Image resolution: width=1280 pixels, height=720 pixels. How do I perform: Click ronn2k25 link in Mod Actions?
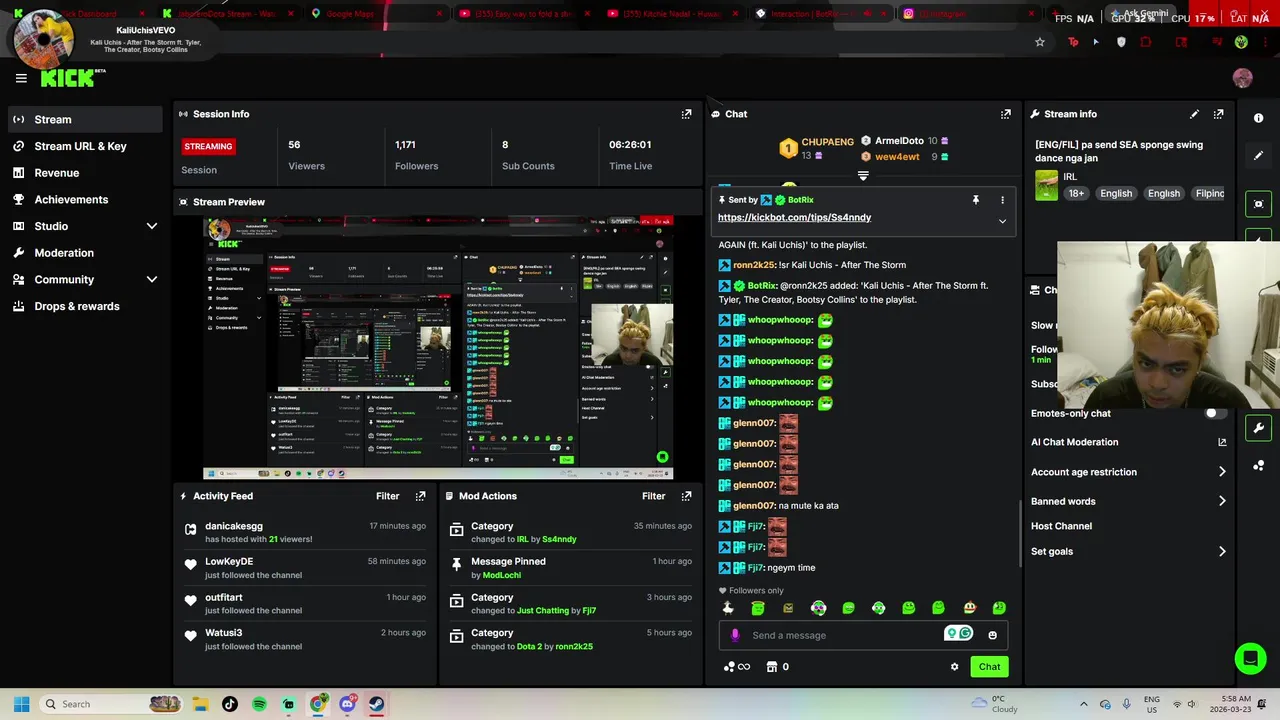click(574, 647)
